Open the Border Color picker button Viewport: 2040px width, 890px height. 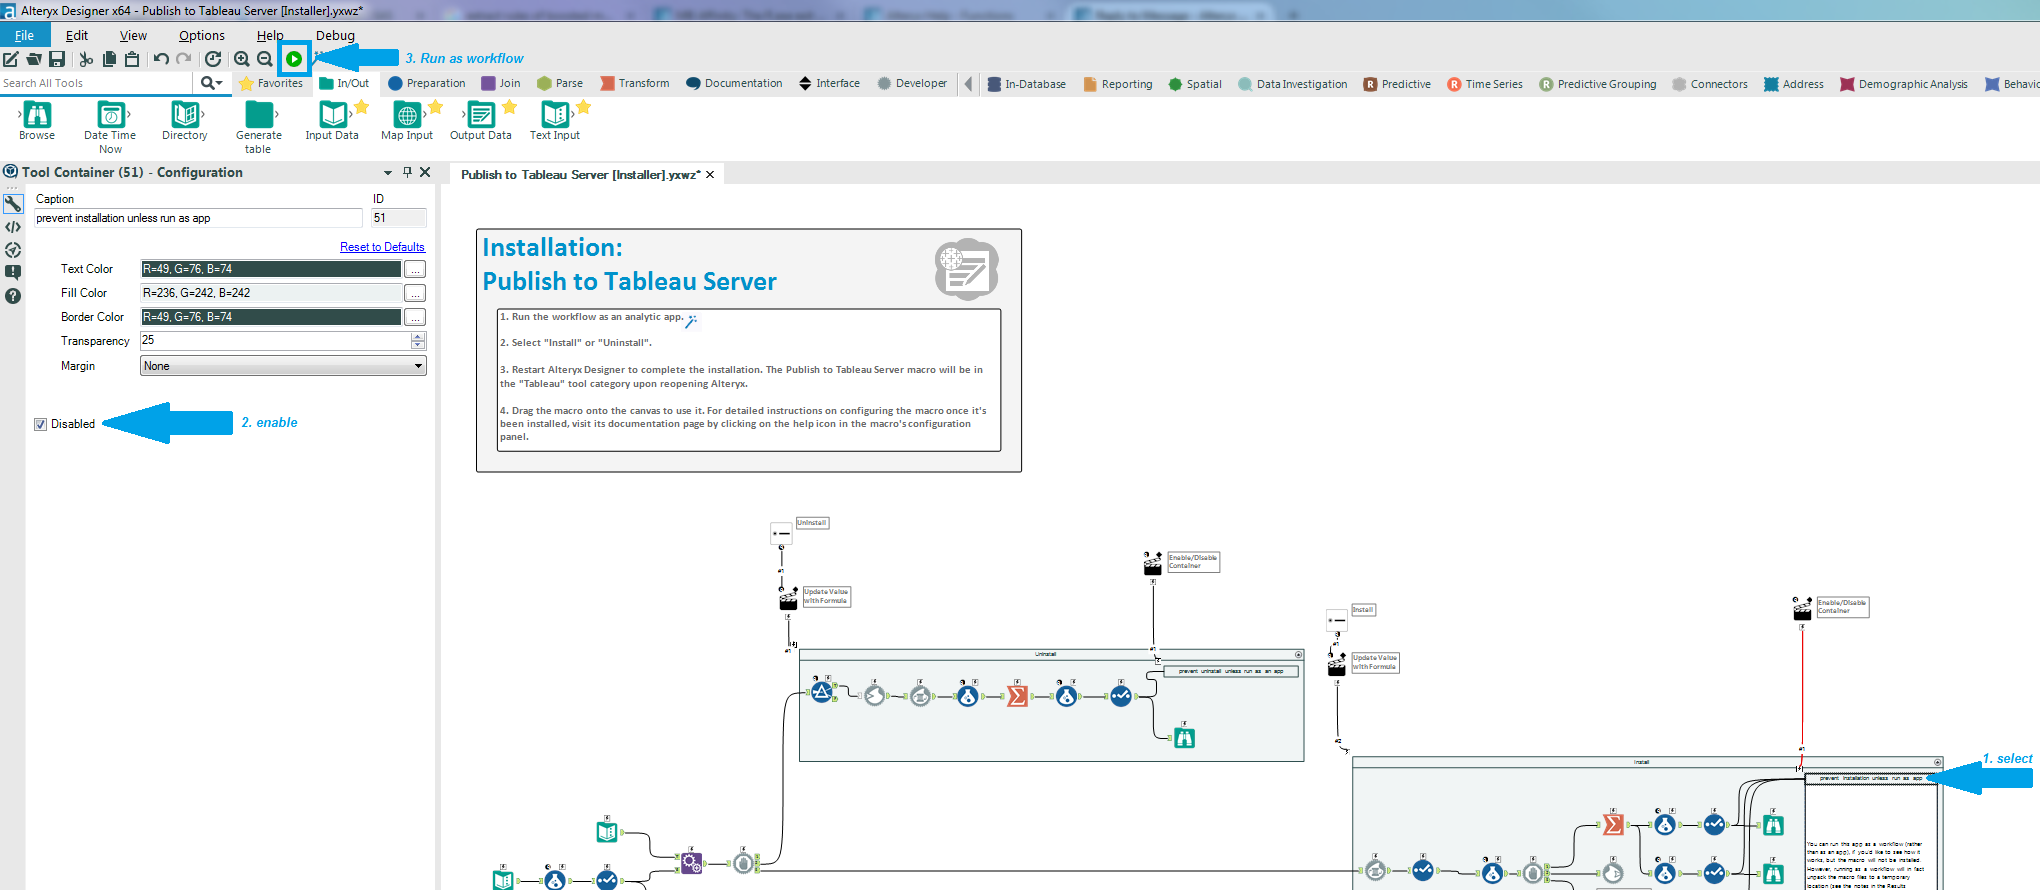tap(415, 317)
